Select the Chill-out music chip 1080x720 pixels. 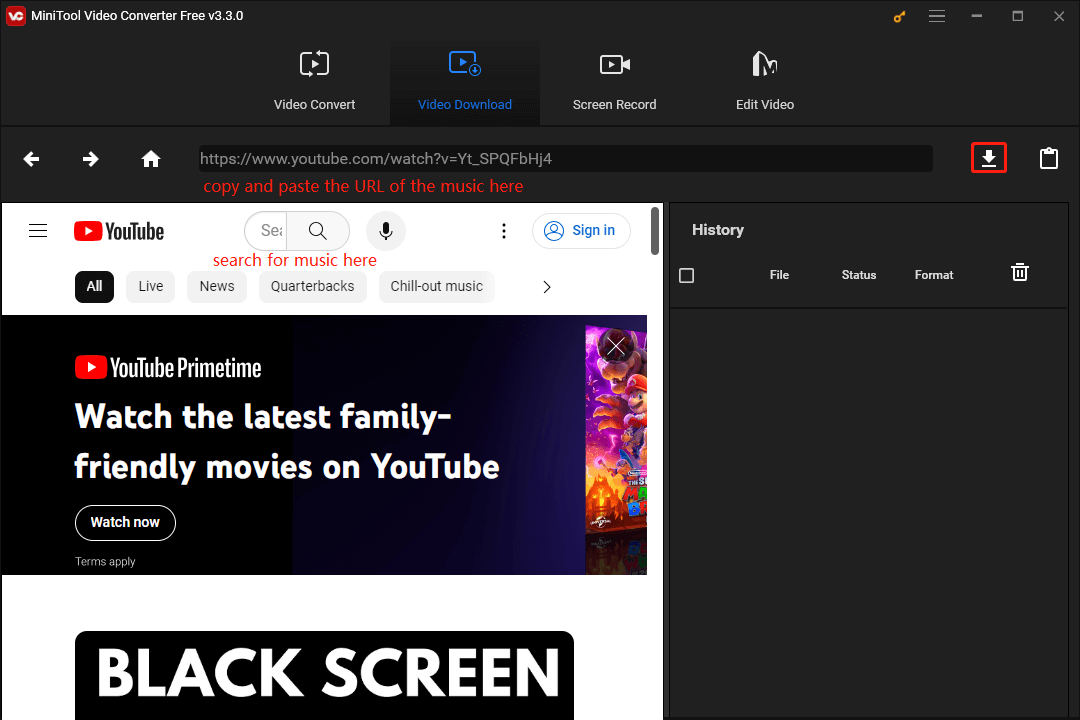coord(437,287)
